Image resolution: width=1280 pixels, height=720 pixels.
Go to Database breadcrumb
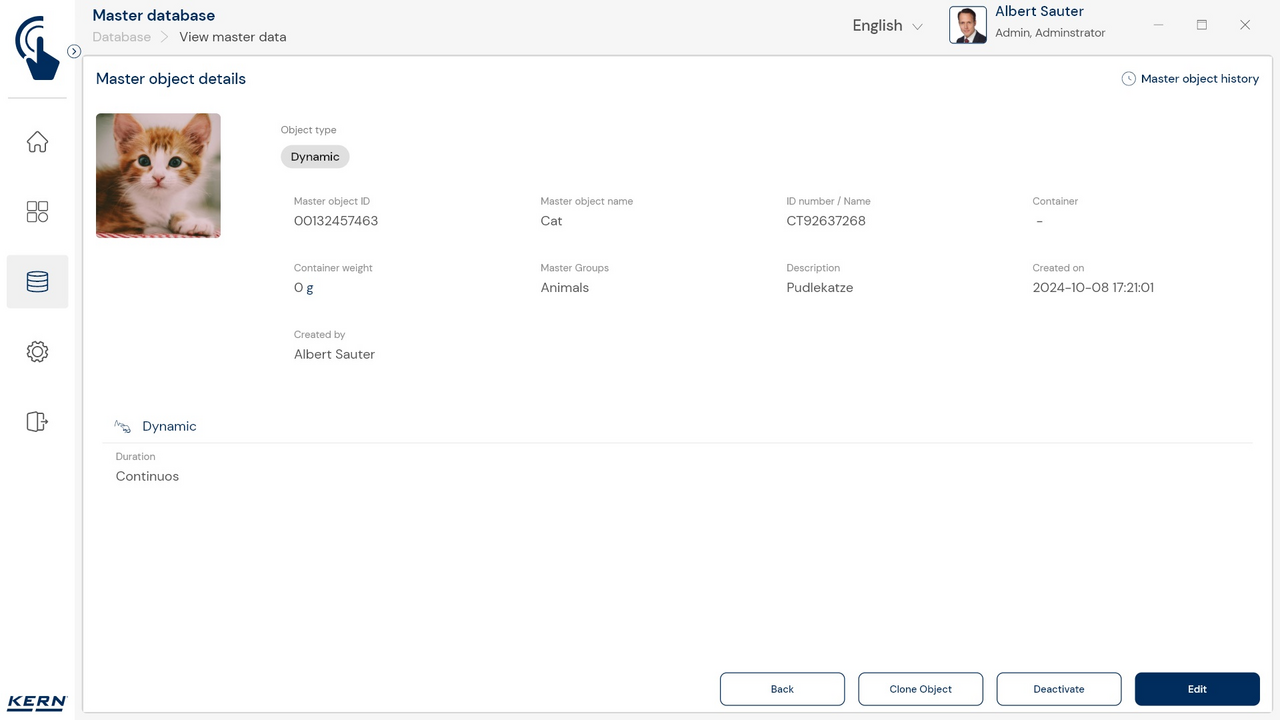click(x=122, y=37)
